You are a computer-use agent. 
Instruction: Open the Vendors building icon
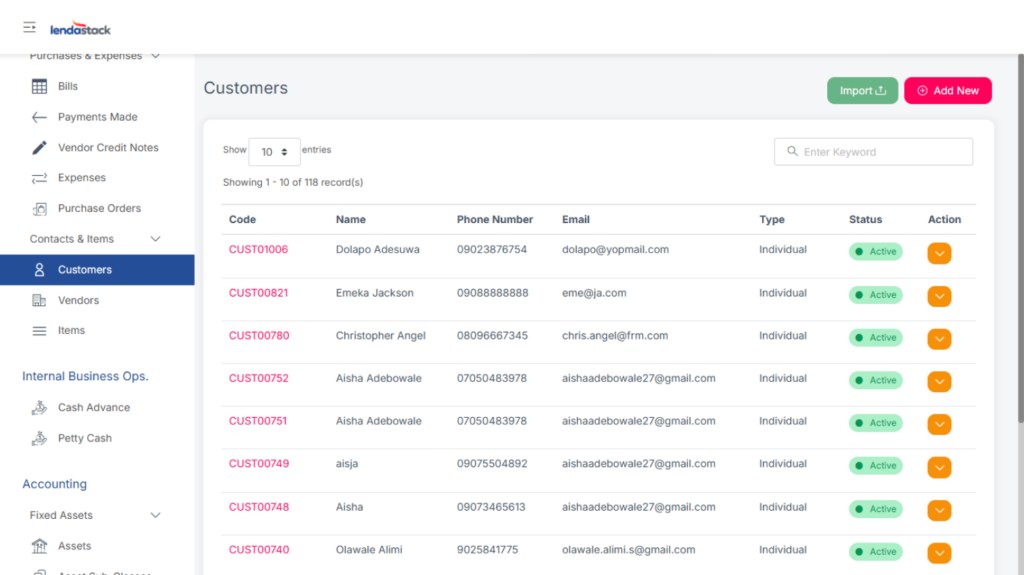[40, 300]
